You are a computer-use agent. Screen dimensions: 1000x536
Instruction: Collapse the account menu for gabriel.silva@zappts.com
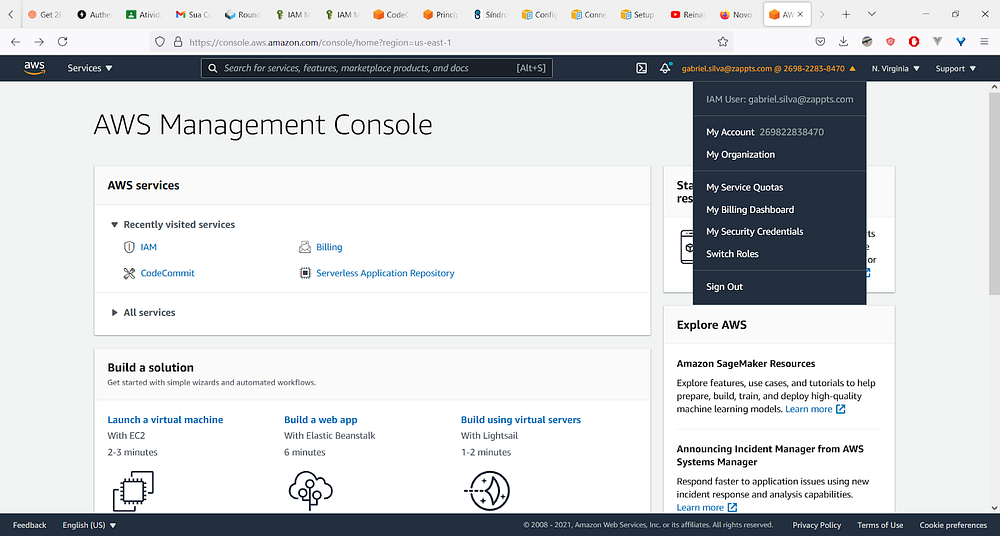coord(769,68)
